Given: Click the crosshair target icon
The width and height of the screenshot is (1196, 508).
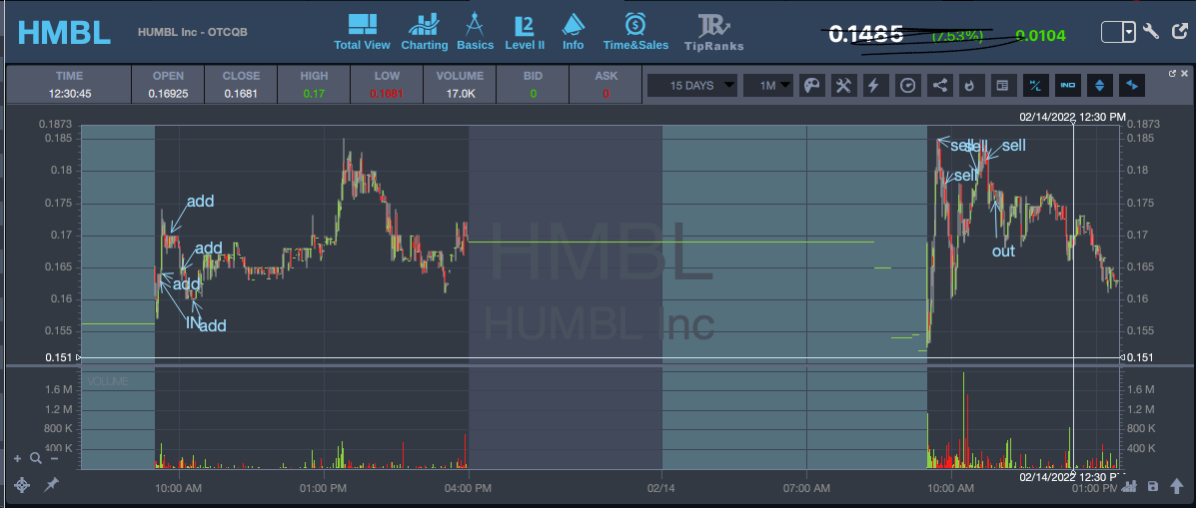Looking at the screenshot, I should coord(22,485).
